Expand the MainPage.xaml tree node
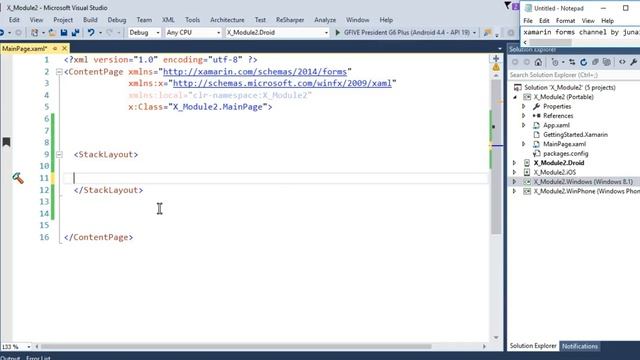Viewport: 640px width, 360px height. point(524,144)
